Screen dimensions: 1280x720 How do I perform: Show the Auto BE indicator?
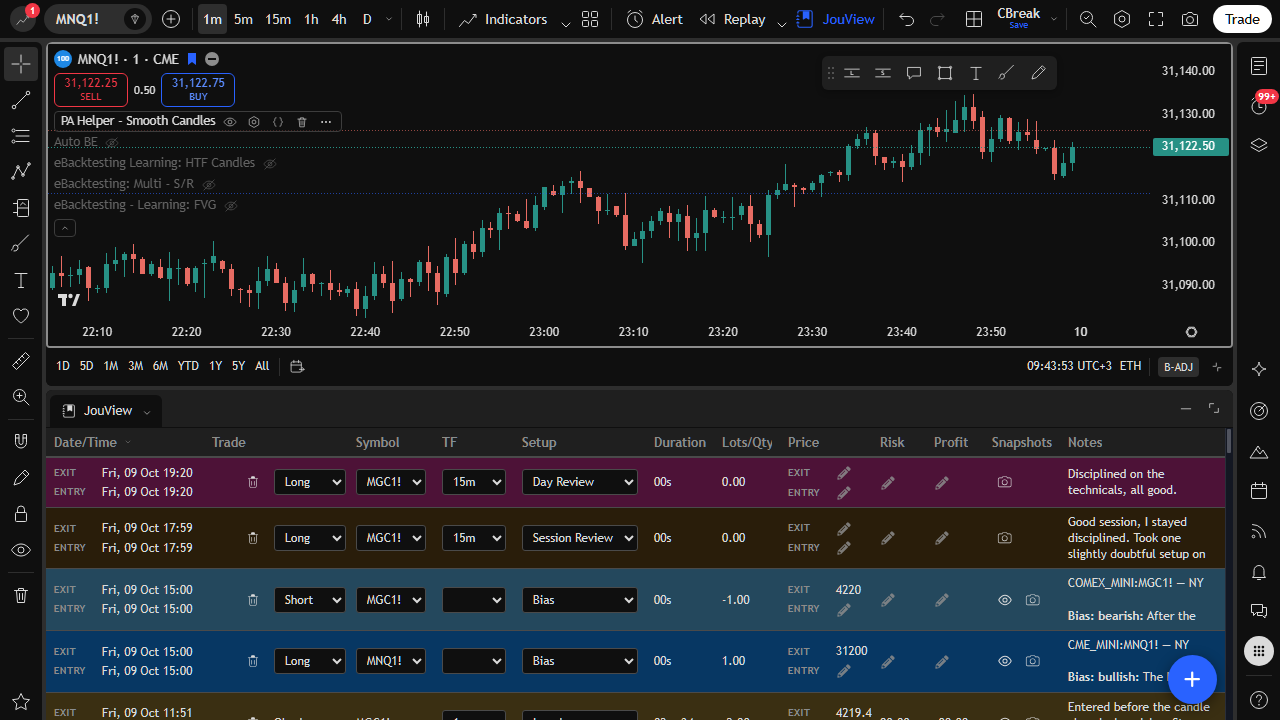(112, 142)
